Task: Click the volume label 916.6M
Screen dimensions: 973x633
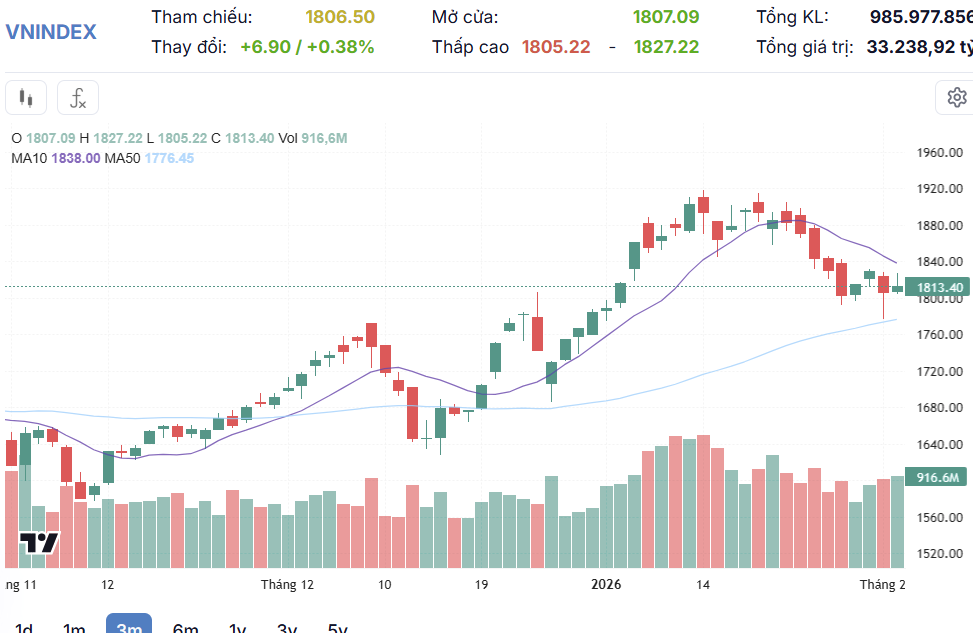Action: click(x=937, y=477)
